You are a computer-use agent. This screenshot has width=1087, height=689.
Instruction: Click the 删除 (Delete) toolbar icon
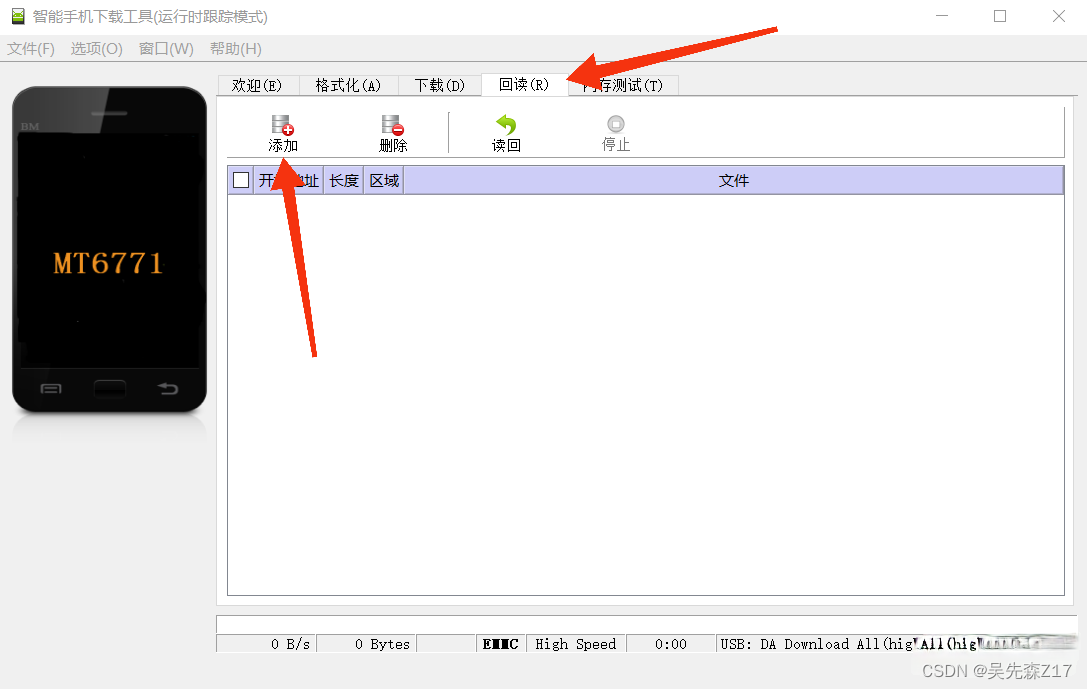[393, 131]
